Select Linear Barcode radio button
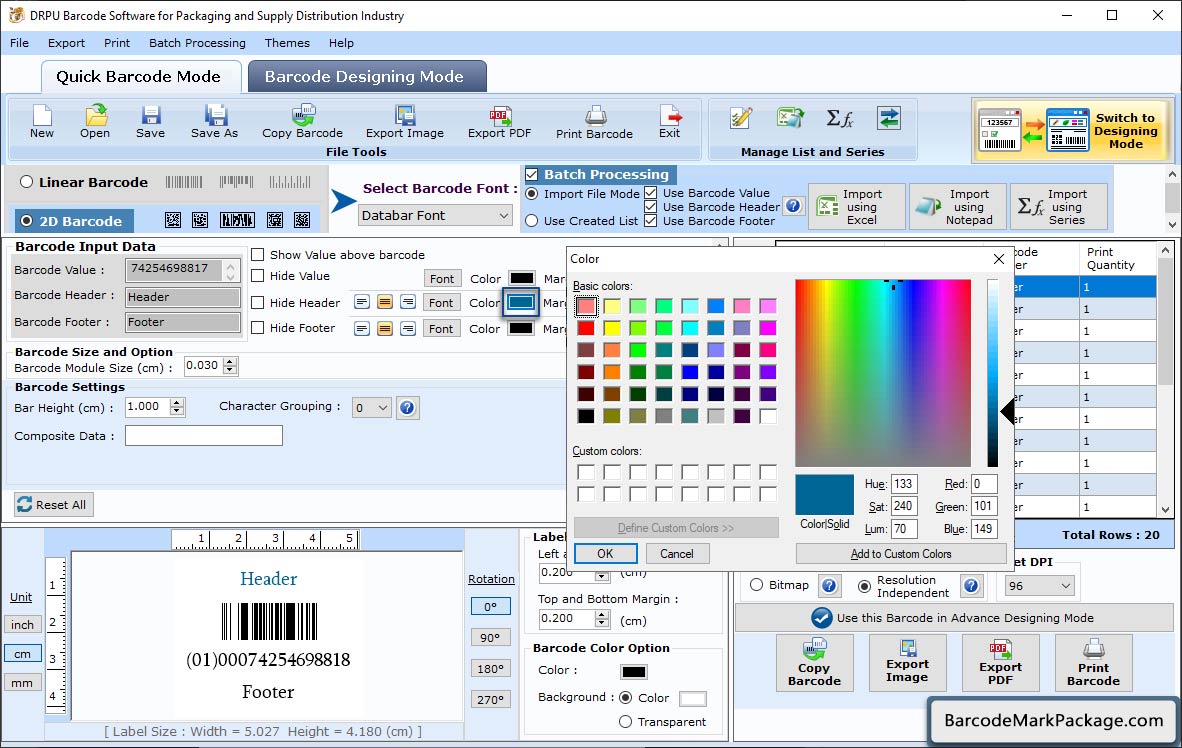Screen dimensions: 1182x748 (x=27, y=182)
